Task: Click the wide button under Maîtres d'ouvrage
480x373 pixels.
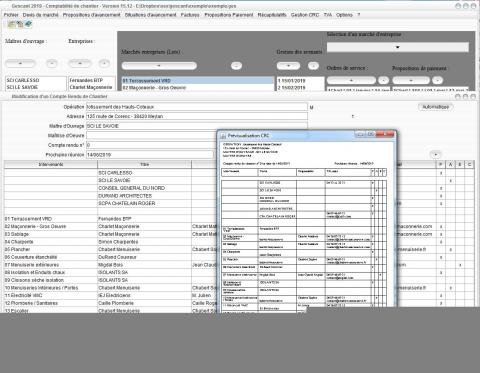Action: click(x=20, y=63)
